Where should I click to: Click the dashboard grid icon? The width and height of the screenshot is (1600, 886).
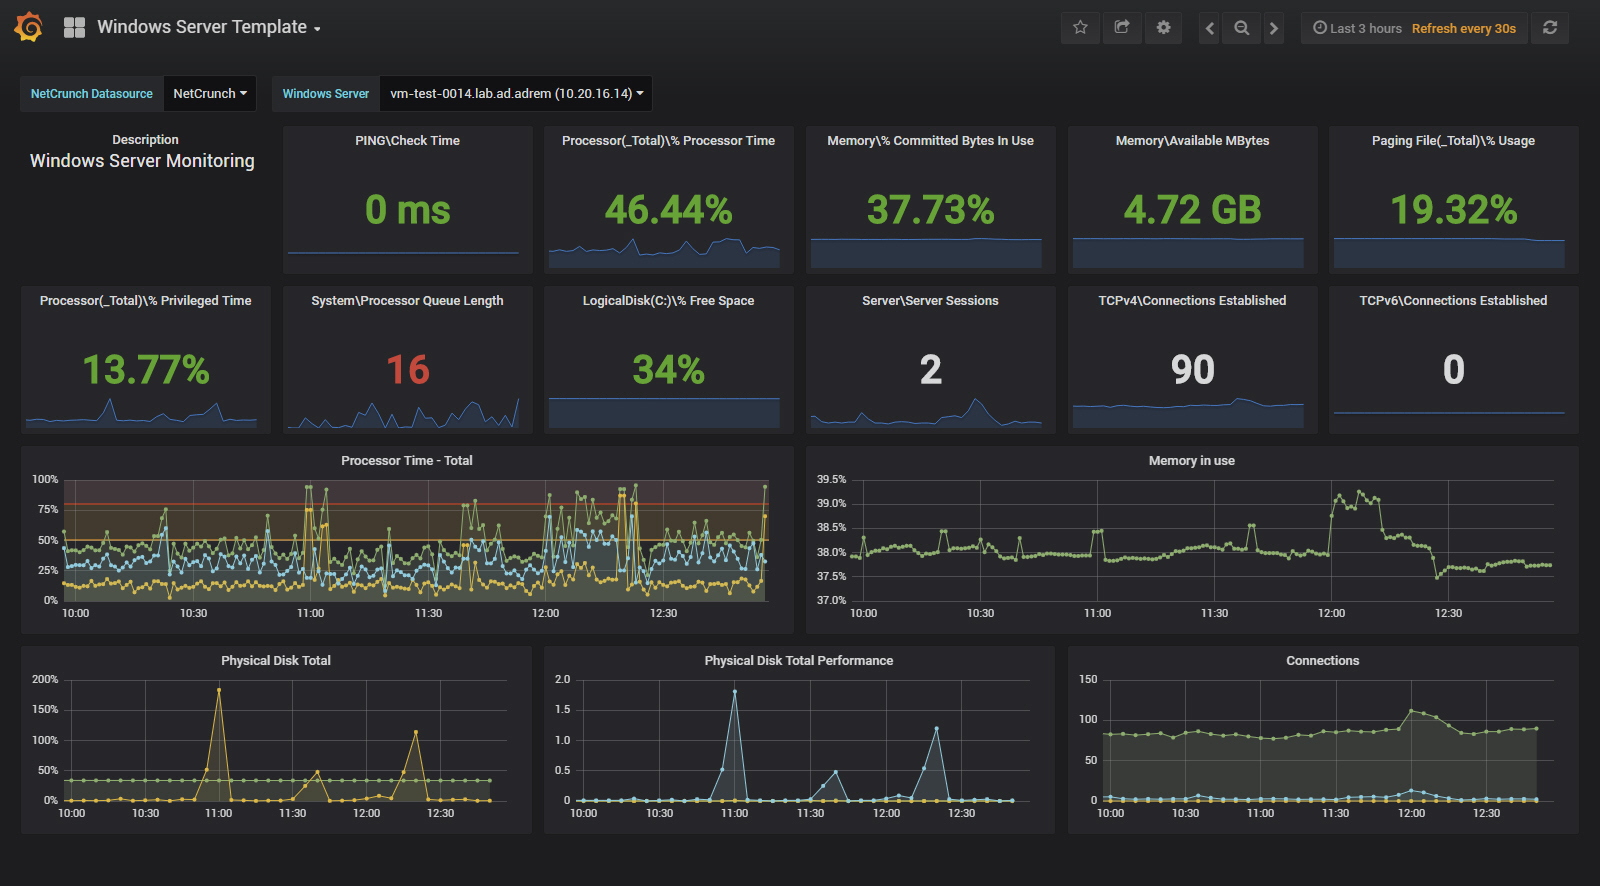pyautogui.click(x=74, y=28)
